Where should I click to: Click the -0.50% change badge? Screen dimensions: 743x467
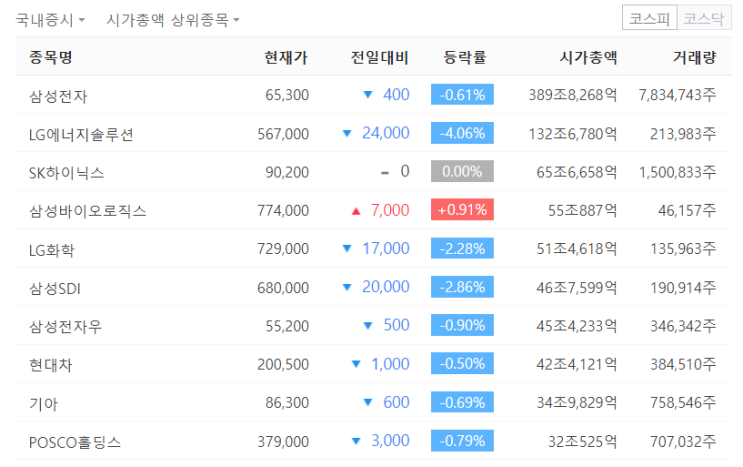462,363
